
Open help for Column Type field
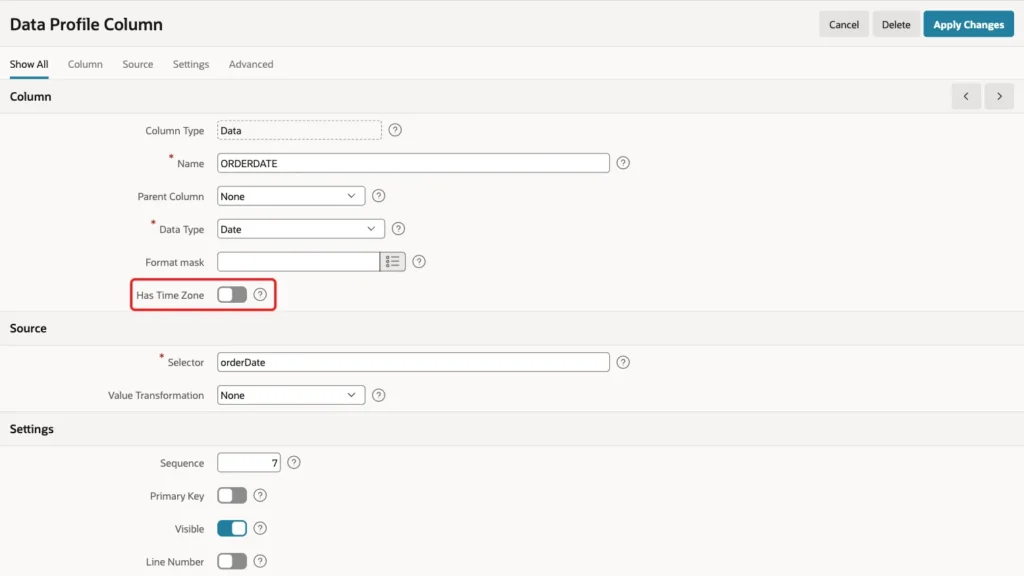click(395, 130)
